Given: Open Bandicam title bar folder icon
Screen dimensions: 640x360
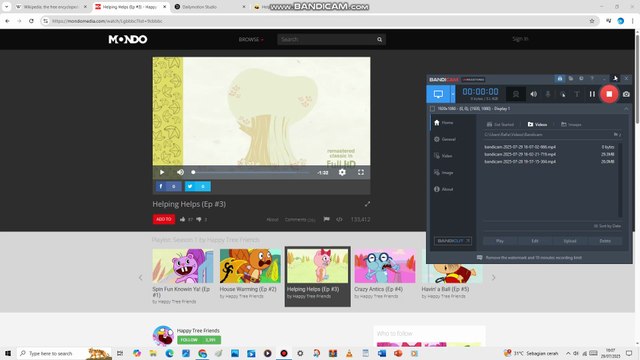Looking at the screenshot, I should tap(571, 78).
